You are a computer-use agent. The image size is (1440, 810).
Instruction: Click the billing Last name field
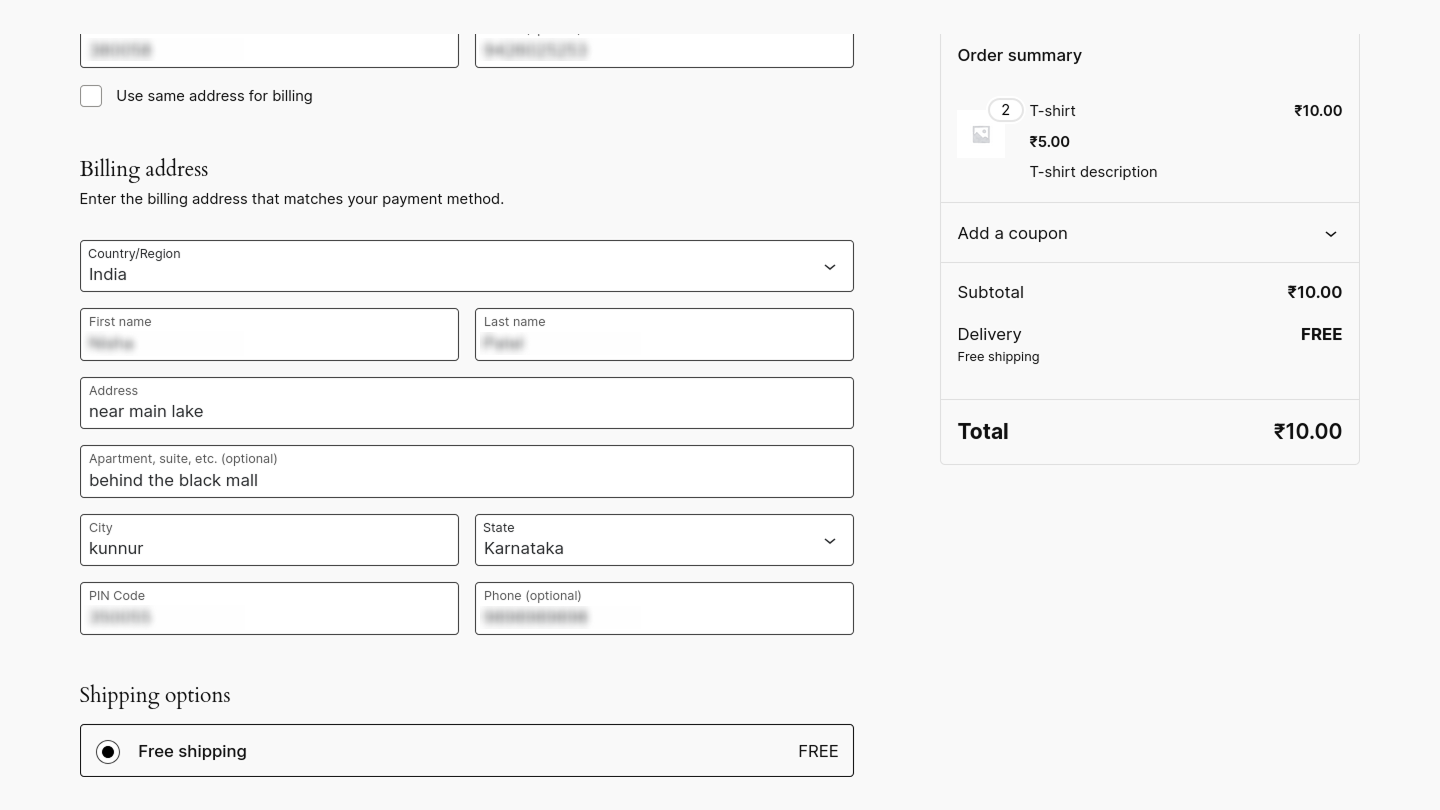pyautogui.click(x=664, y=334)
